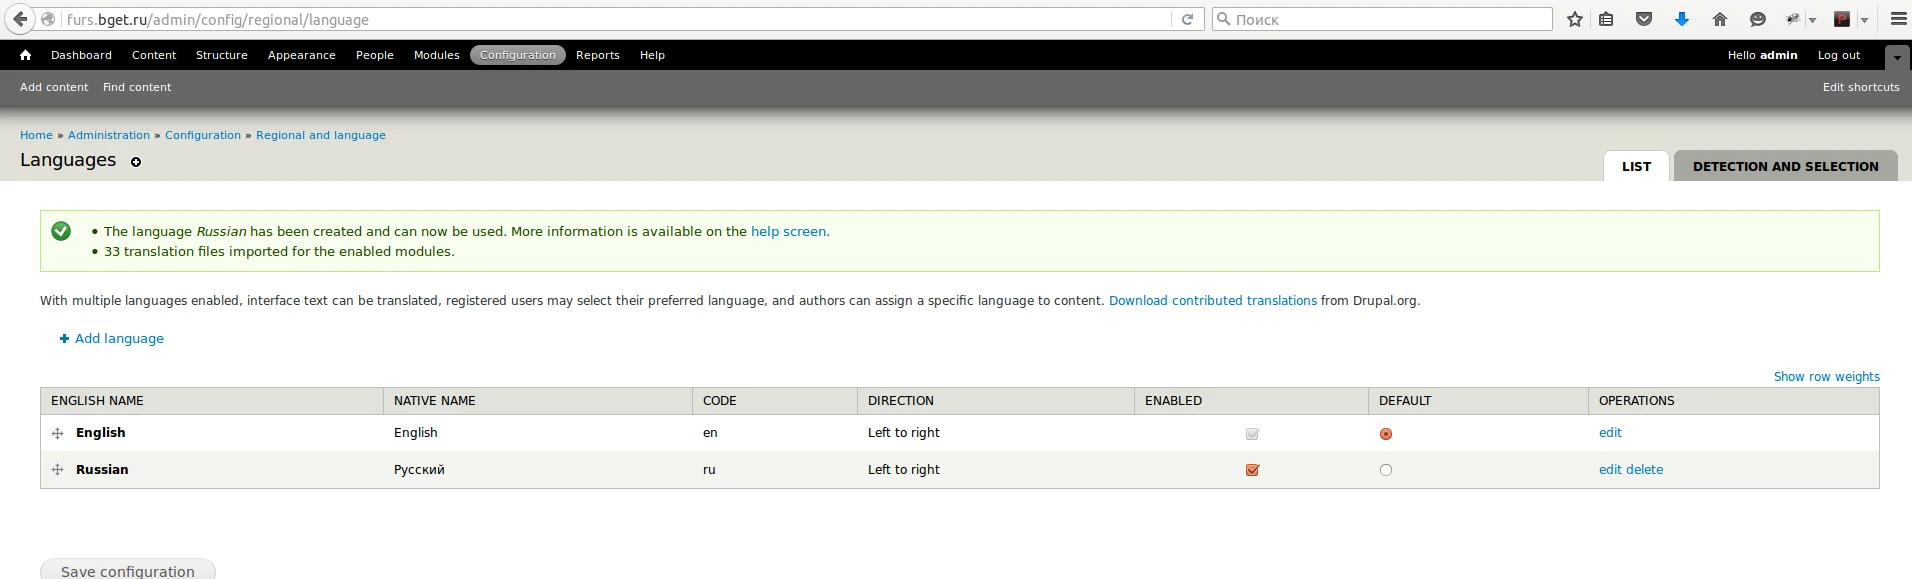The height and width of the screenshot is (579, 1912).
Task: Bookmark this page with the star icon
Action: (x=1575, y=19)
